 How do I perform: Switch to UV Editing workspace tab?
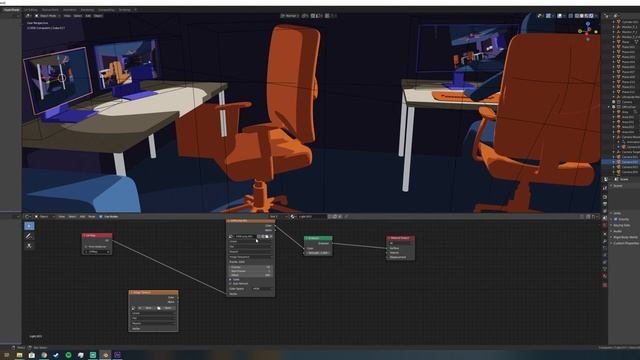pos(31,10)
